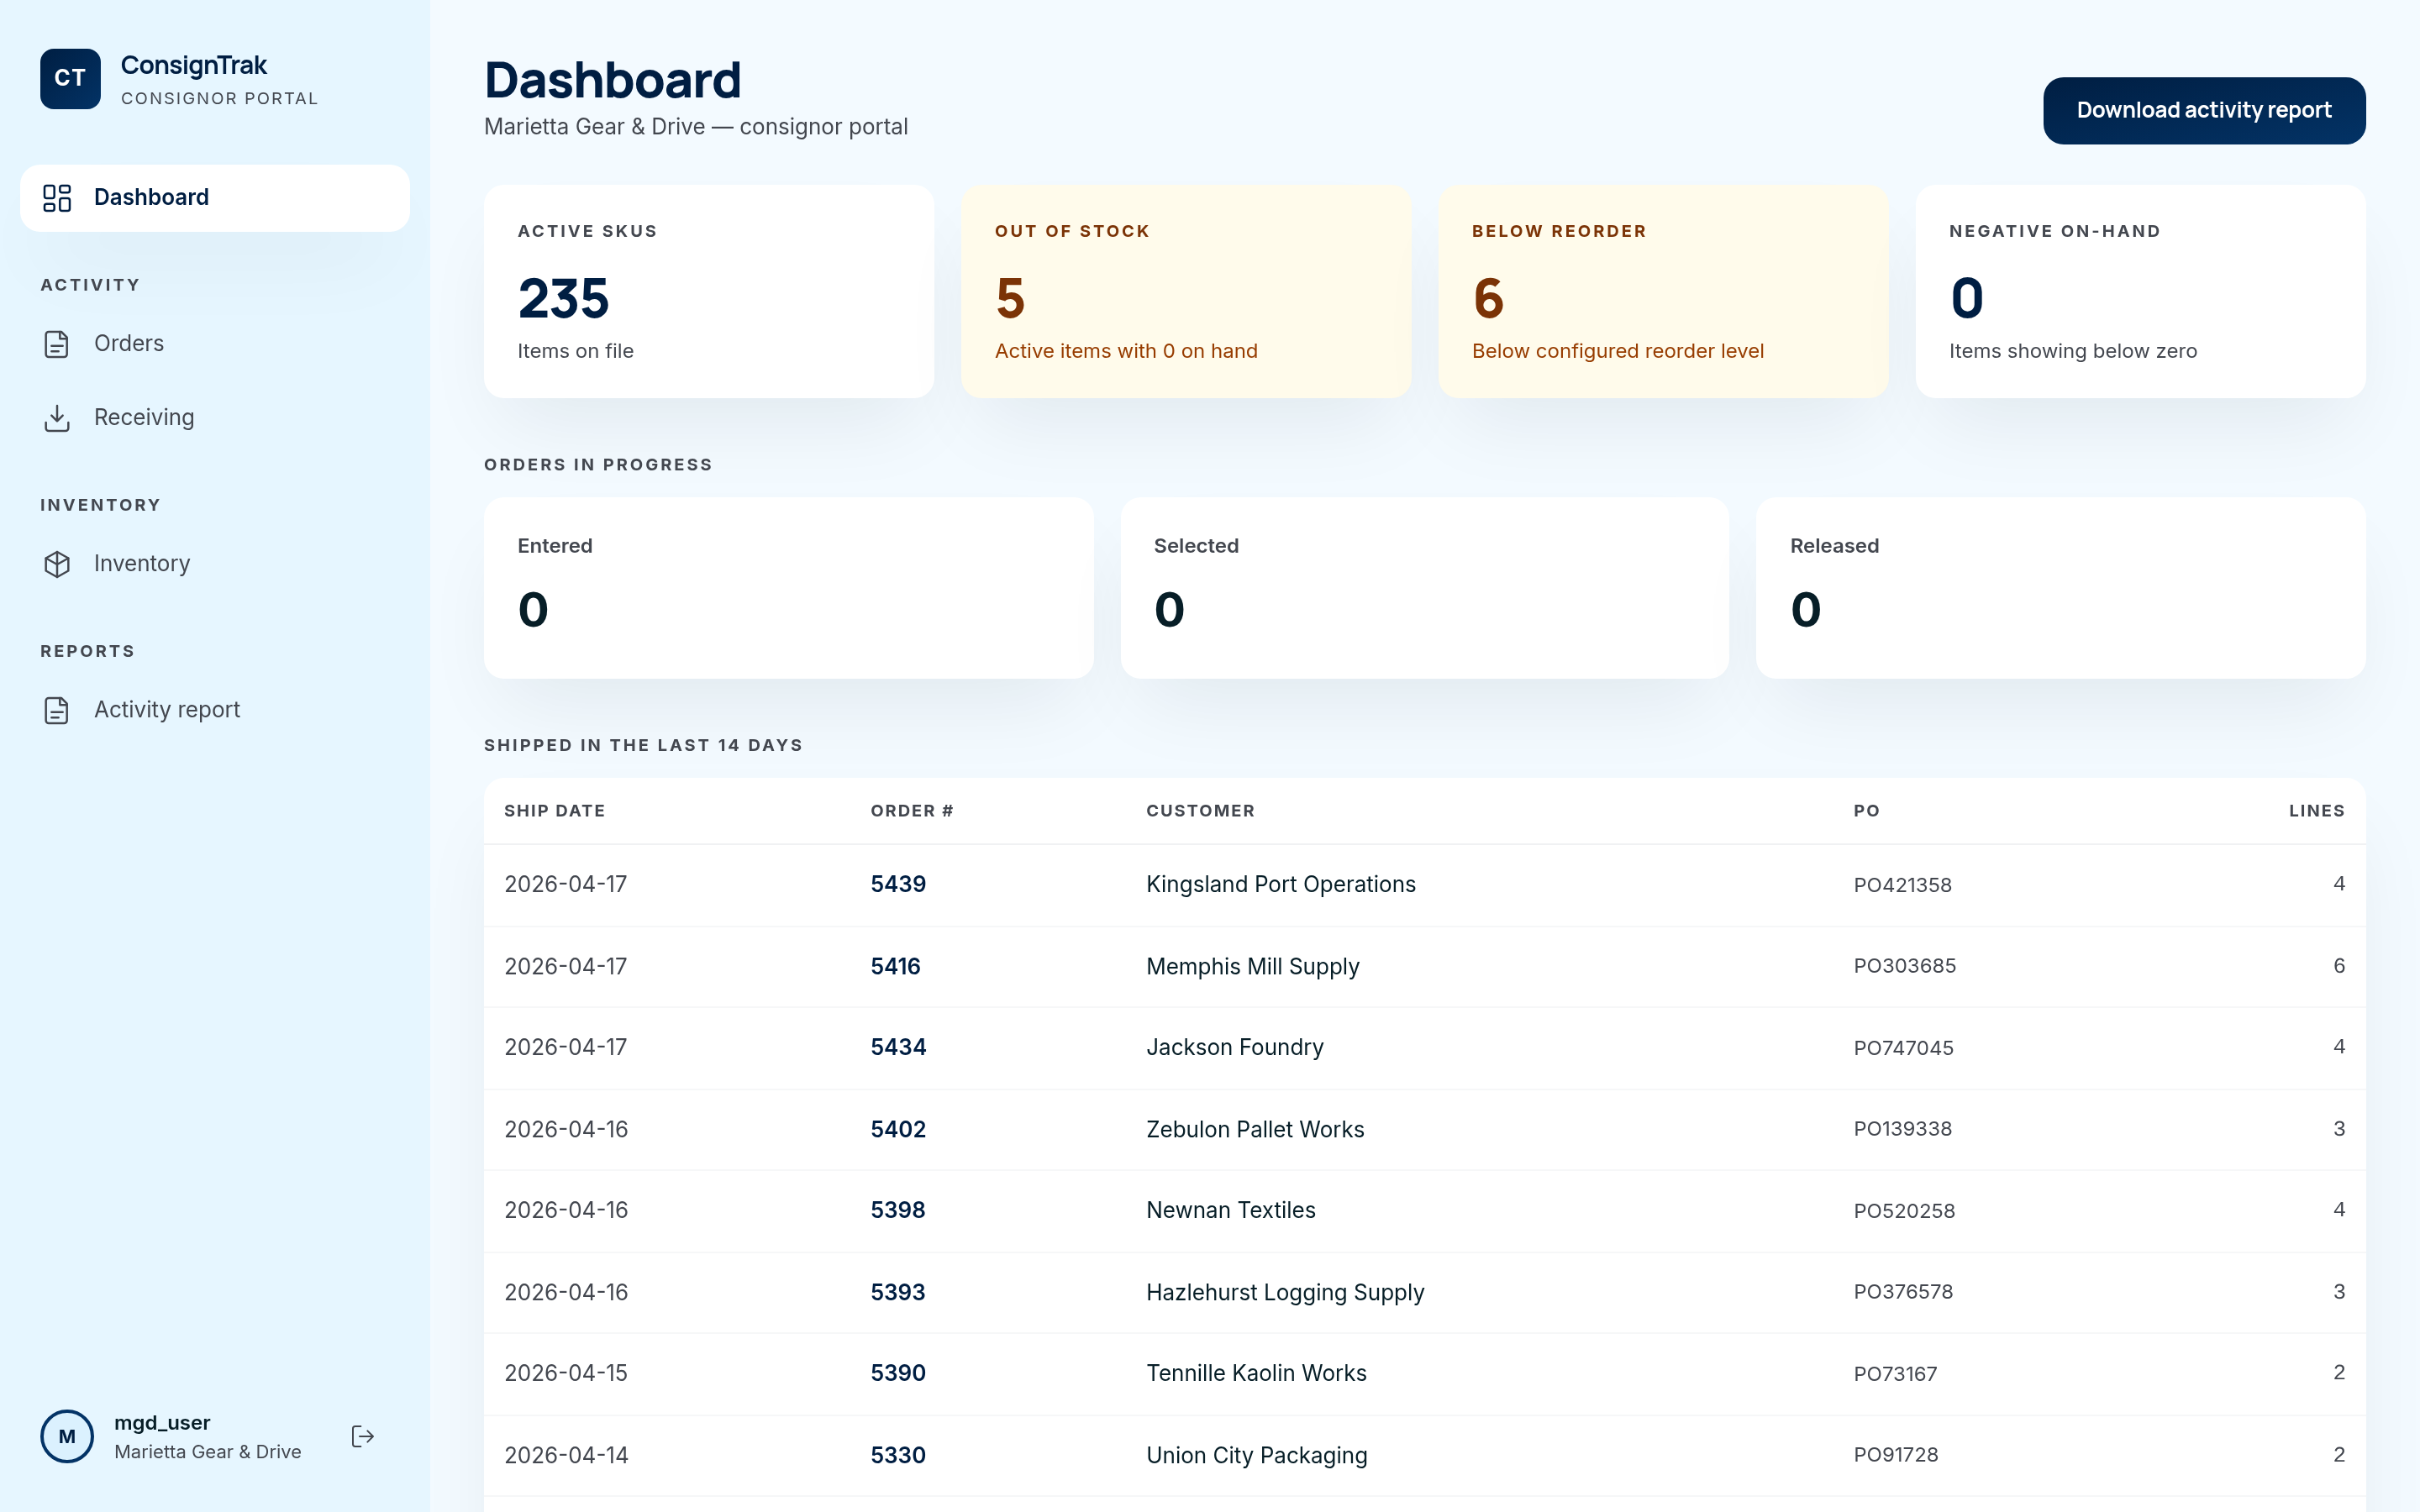This screenshot has width=2420, height=1512.
Task: Click the Download activity report button
Action: 2203,110
